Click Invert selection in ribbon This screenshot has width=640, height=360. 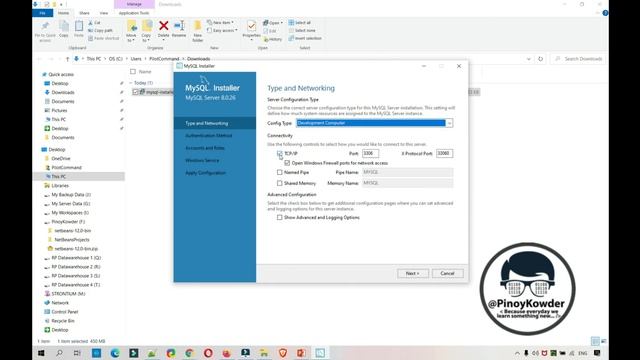305,38
